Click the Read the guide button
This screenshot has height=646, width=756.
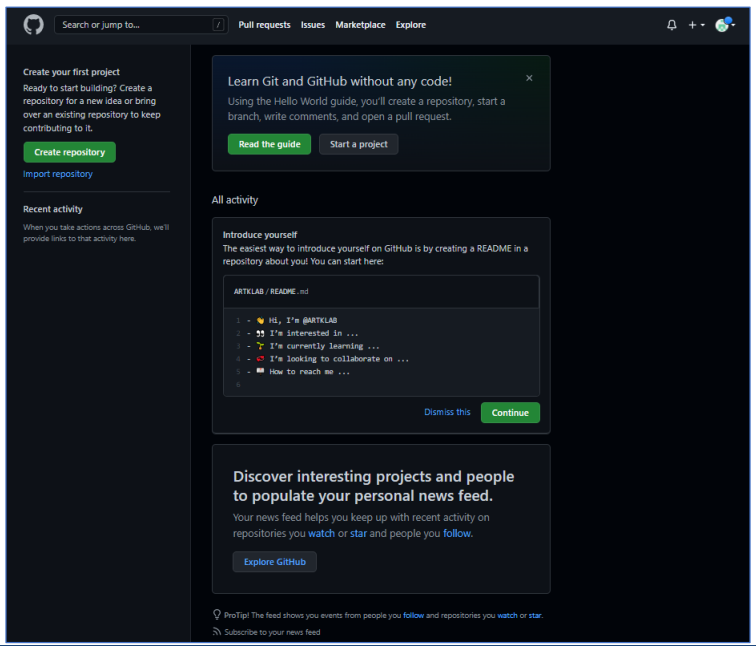[270, 144]
